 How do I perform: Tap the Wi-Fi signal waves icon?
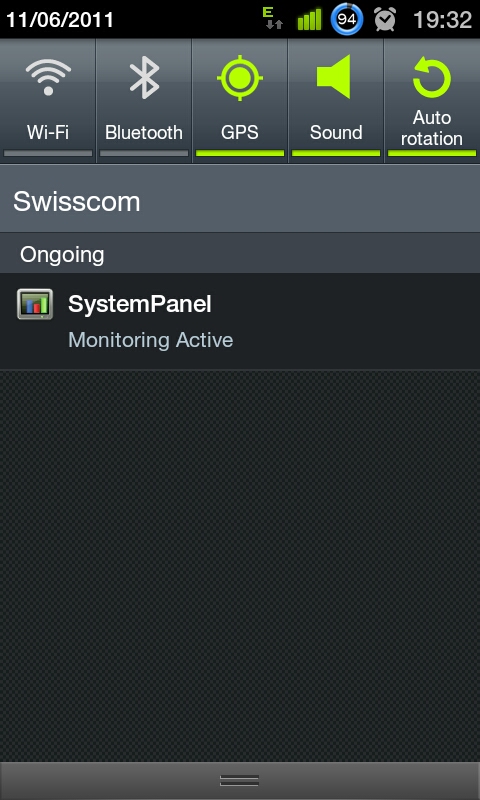pyautogui.click(x=48, y=77)
